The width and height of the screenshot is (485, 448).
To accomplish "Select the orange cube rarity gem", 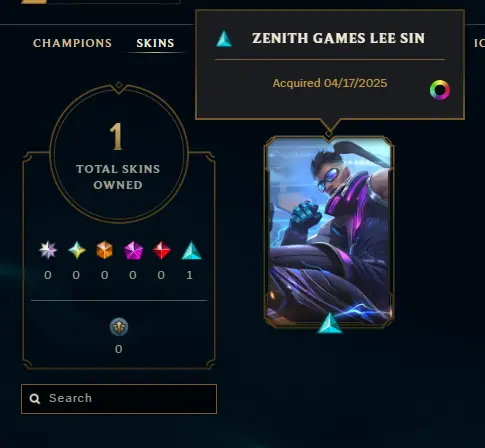I will pos(105,250).
